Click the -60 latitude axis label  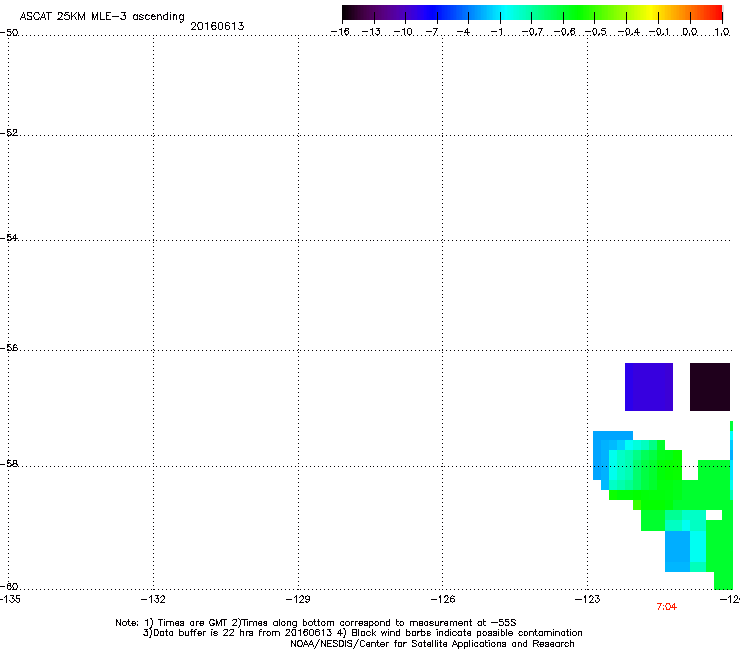coord(9,586)
